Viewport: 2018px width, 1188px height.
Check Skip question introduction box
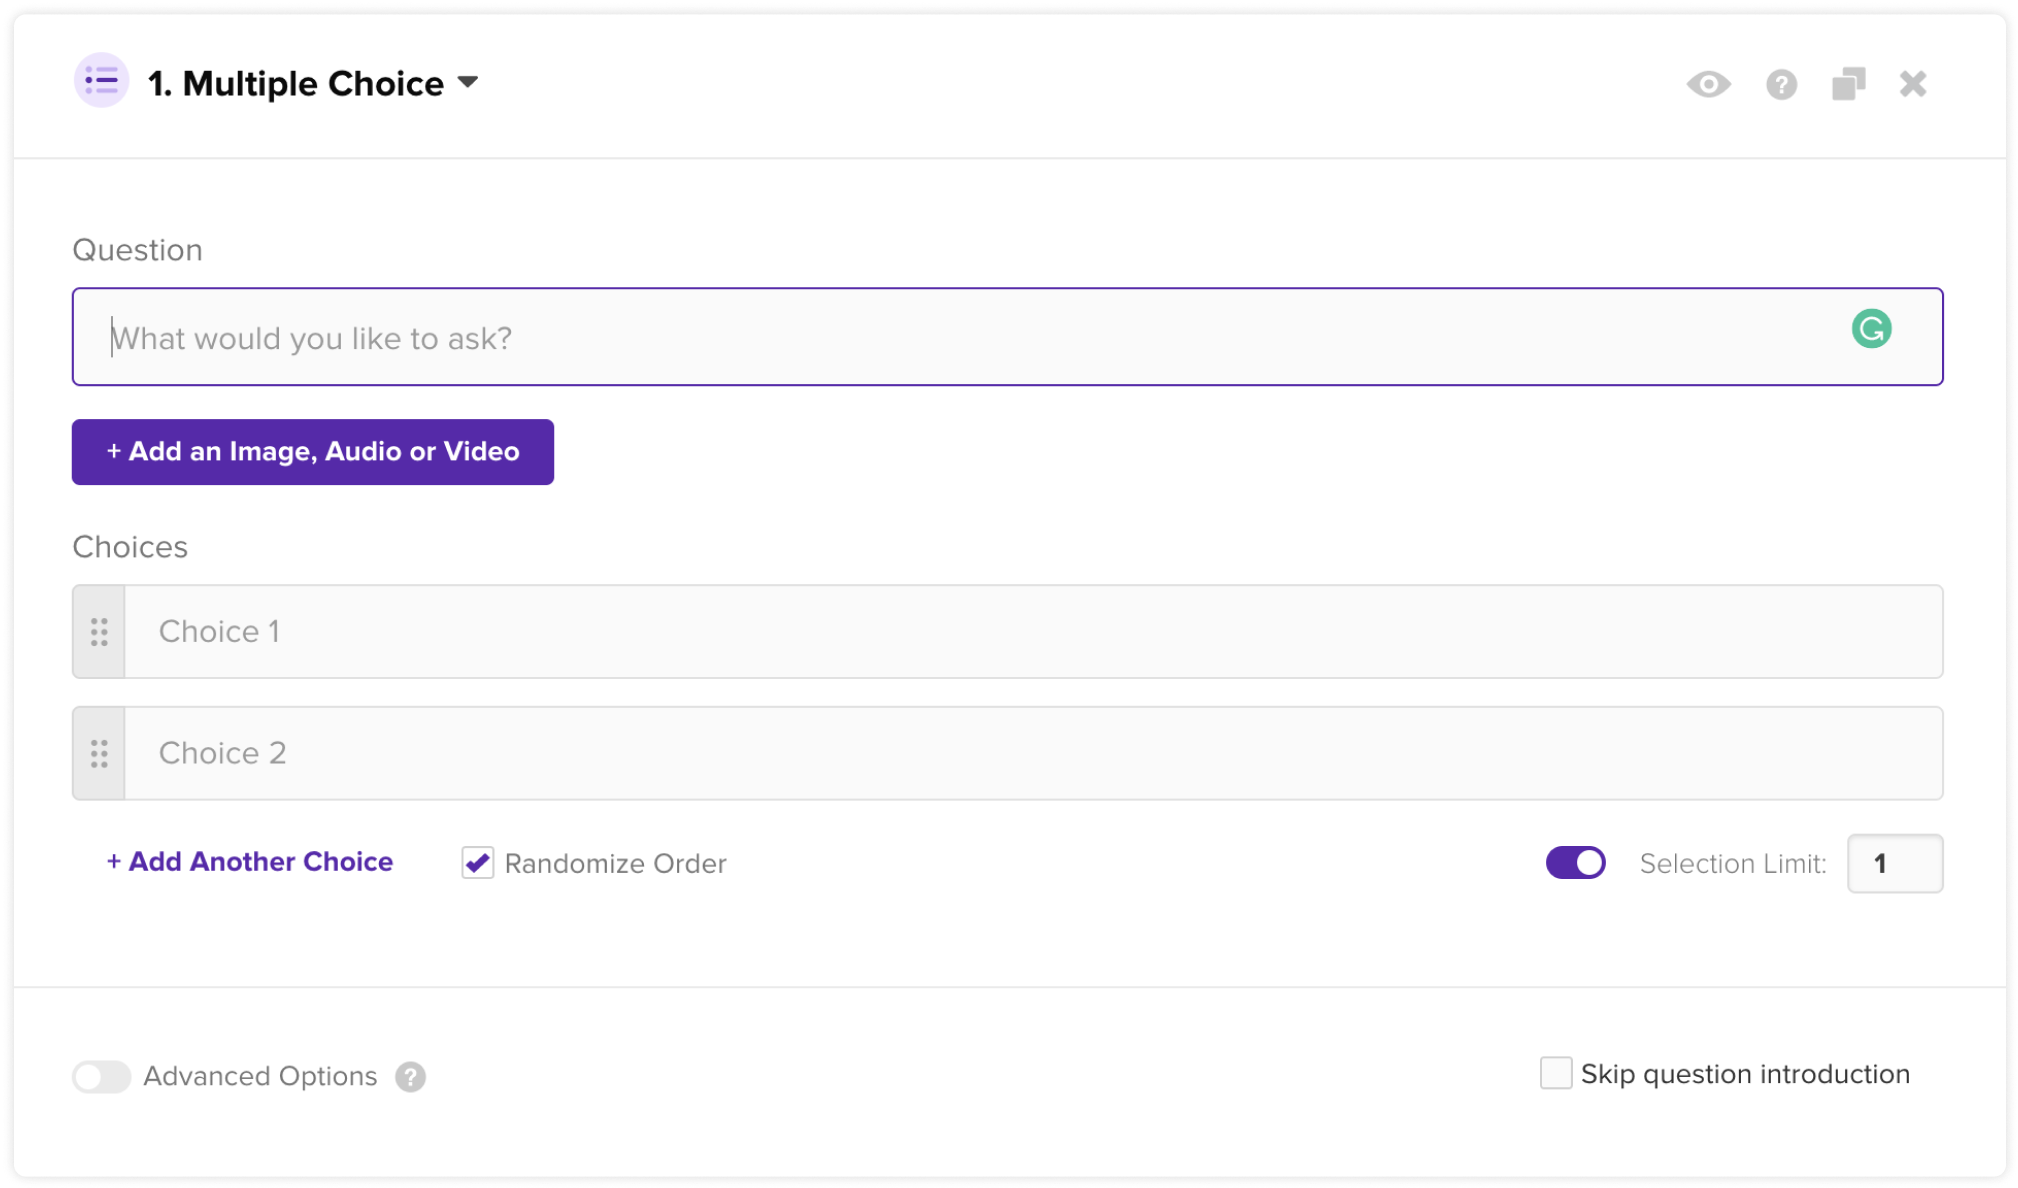point(1556,1074)
